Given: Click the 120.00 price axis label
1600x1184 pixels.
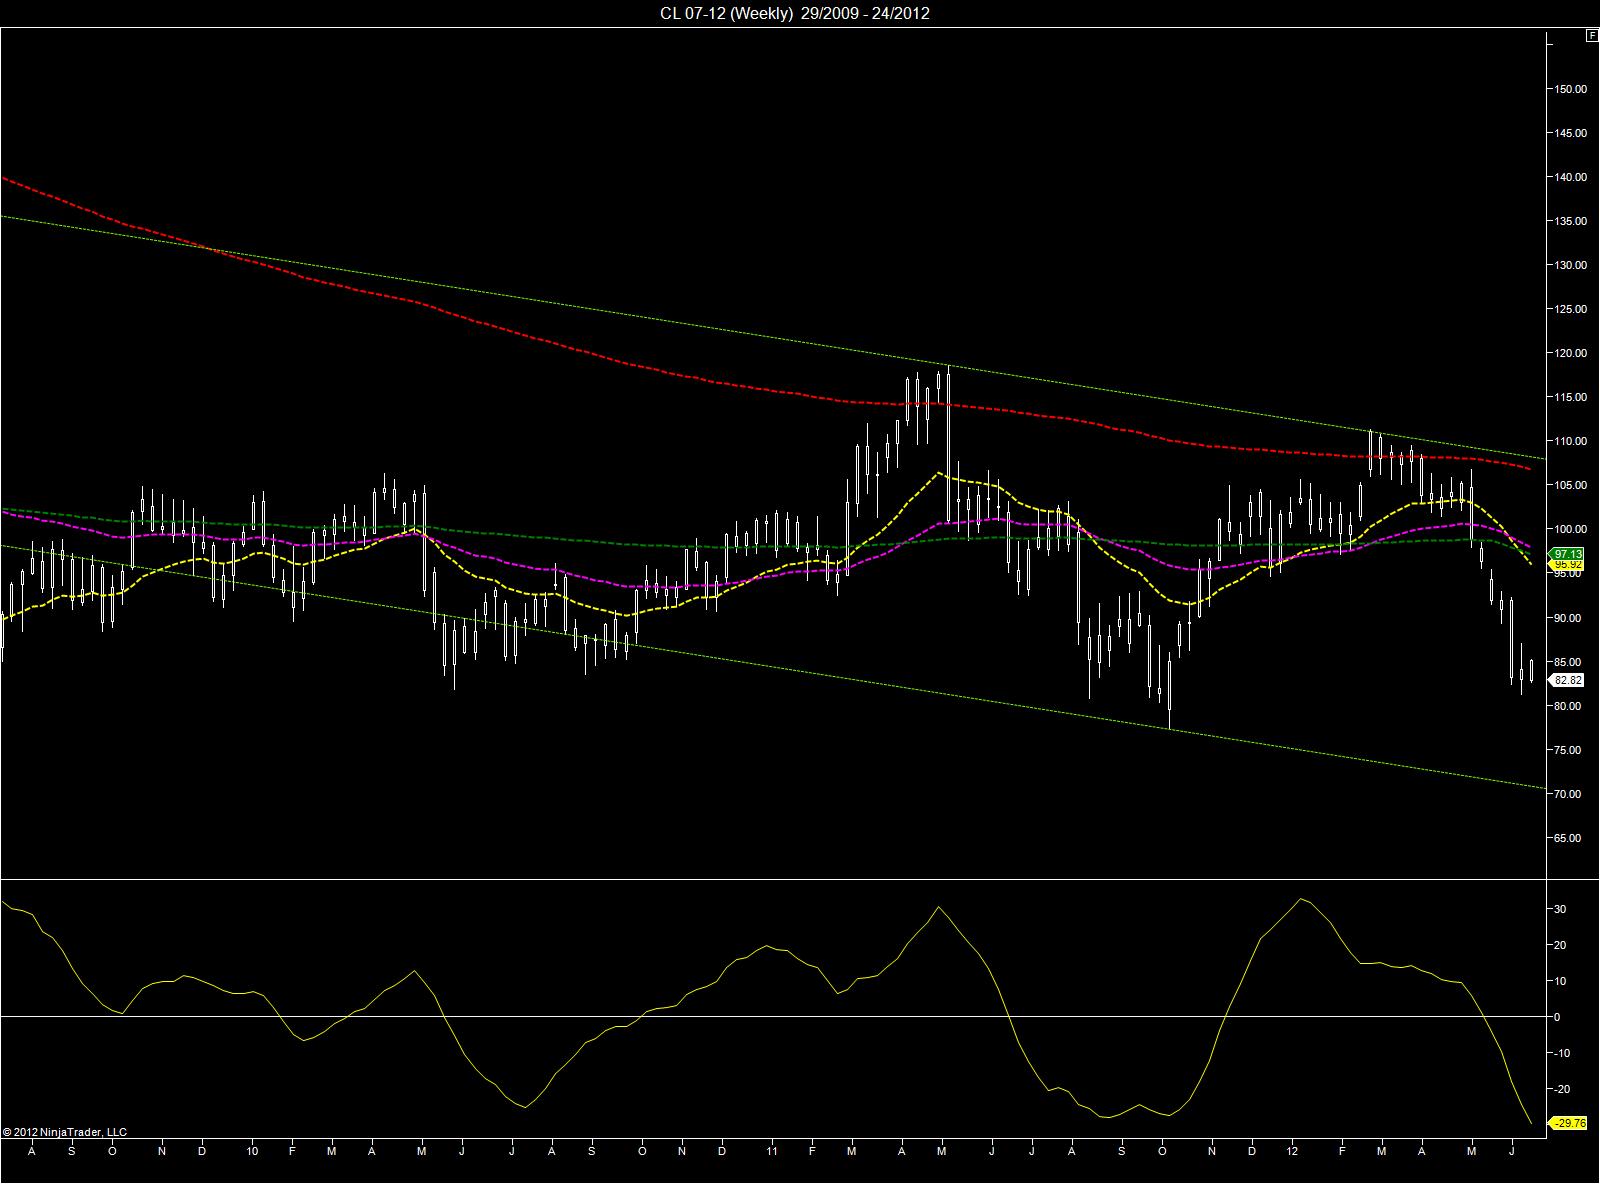Looking at the screenshot, I should pyautogui.click(x=1569, y=353).
